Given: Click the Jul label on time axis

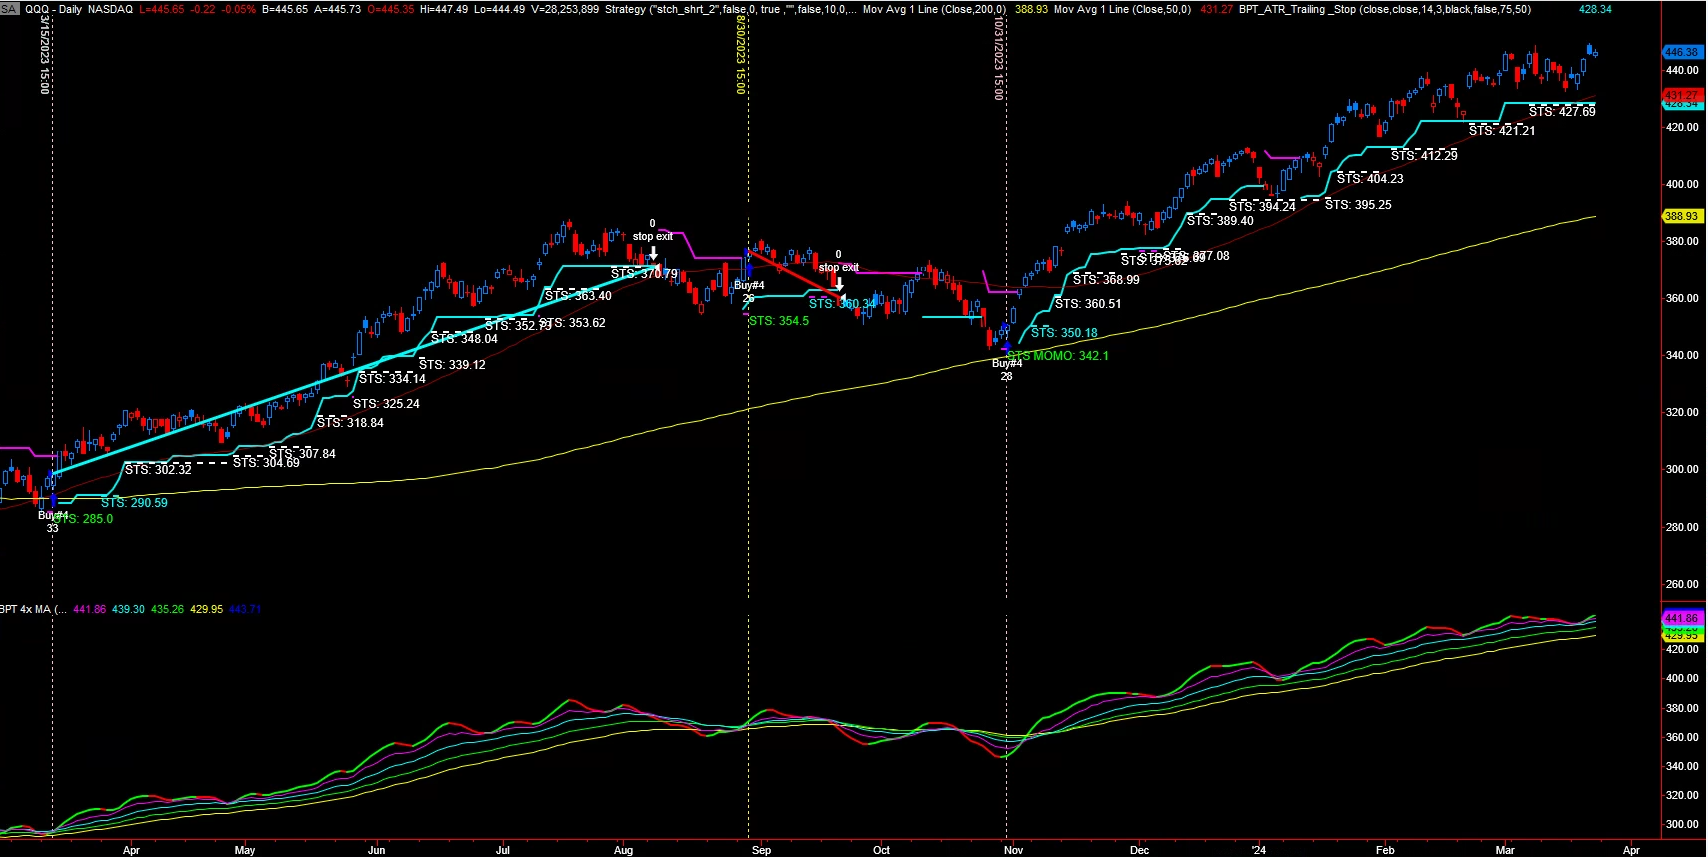Looking at the screenshot, I should click(x=503, y=850).
